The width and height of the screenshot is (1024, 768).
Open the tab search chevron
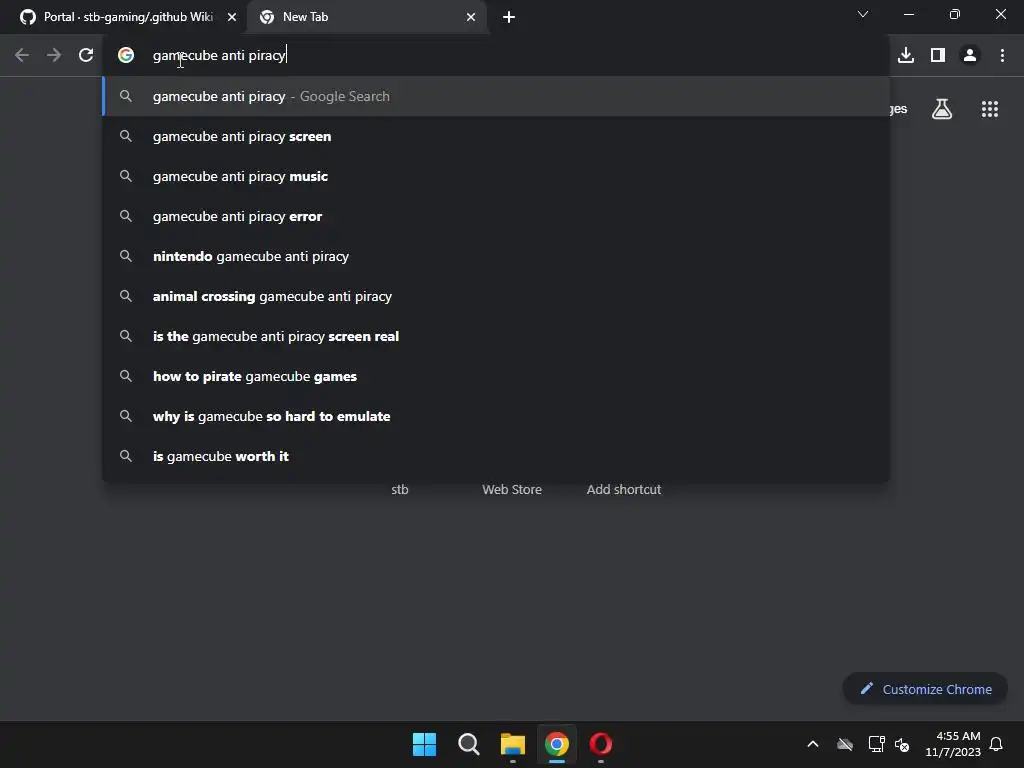tap(863, 14)
